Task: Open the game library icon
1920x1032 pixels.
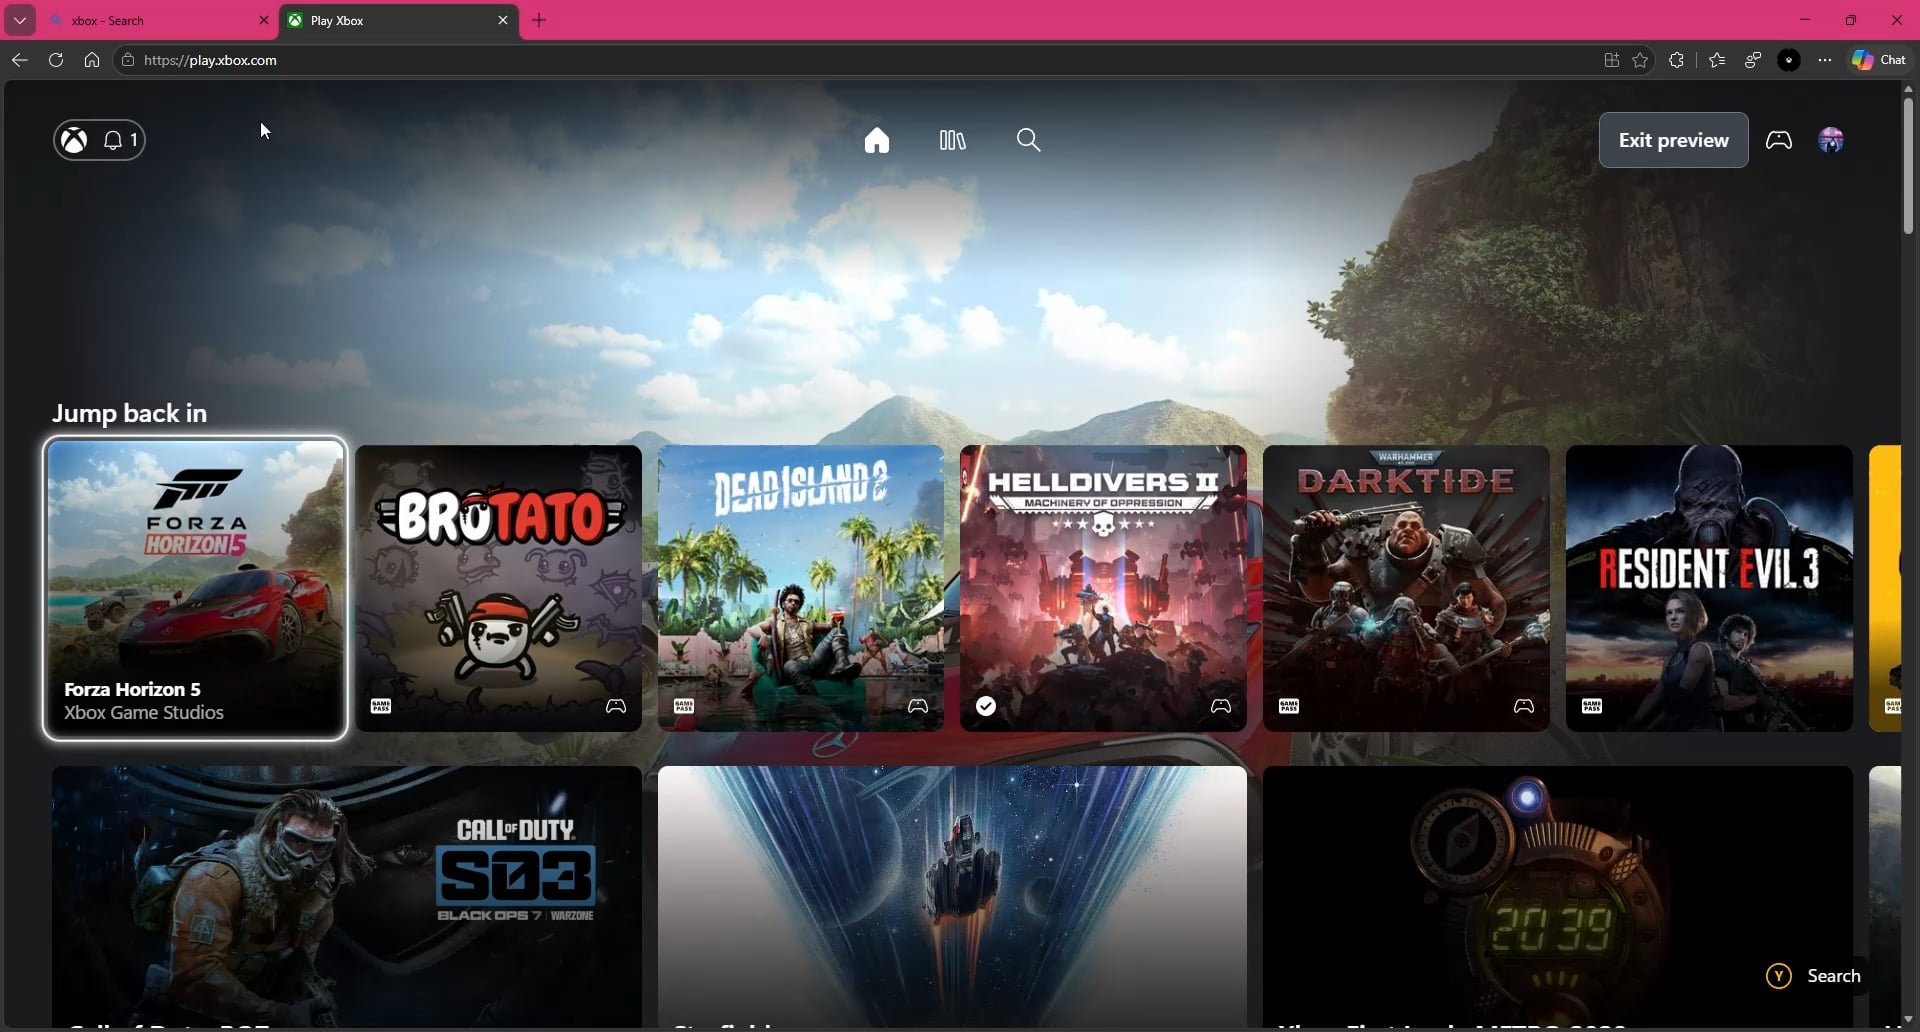Action: point(952,141)
